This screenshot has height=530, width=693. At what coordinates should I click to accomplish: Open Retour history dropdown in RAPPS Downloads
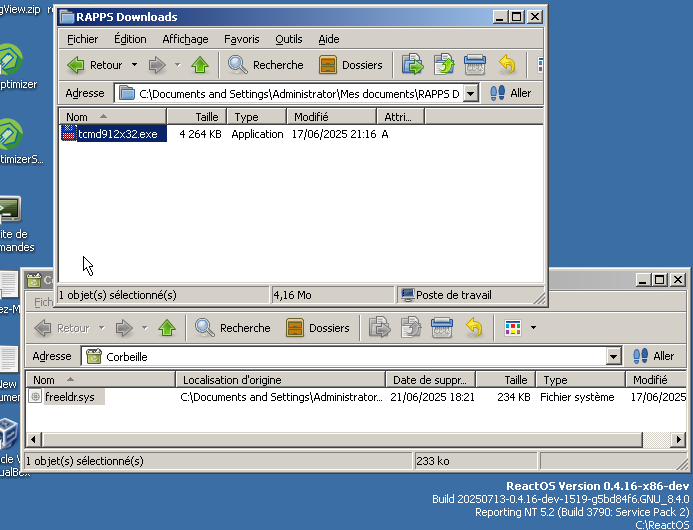pyautogui.click(x=134, y=65)
